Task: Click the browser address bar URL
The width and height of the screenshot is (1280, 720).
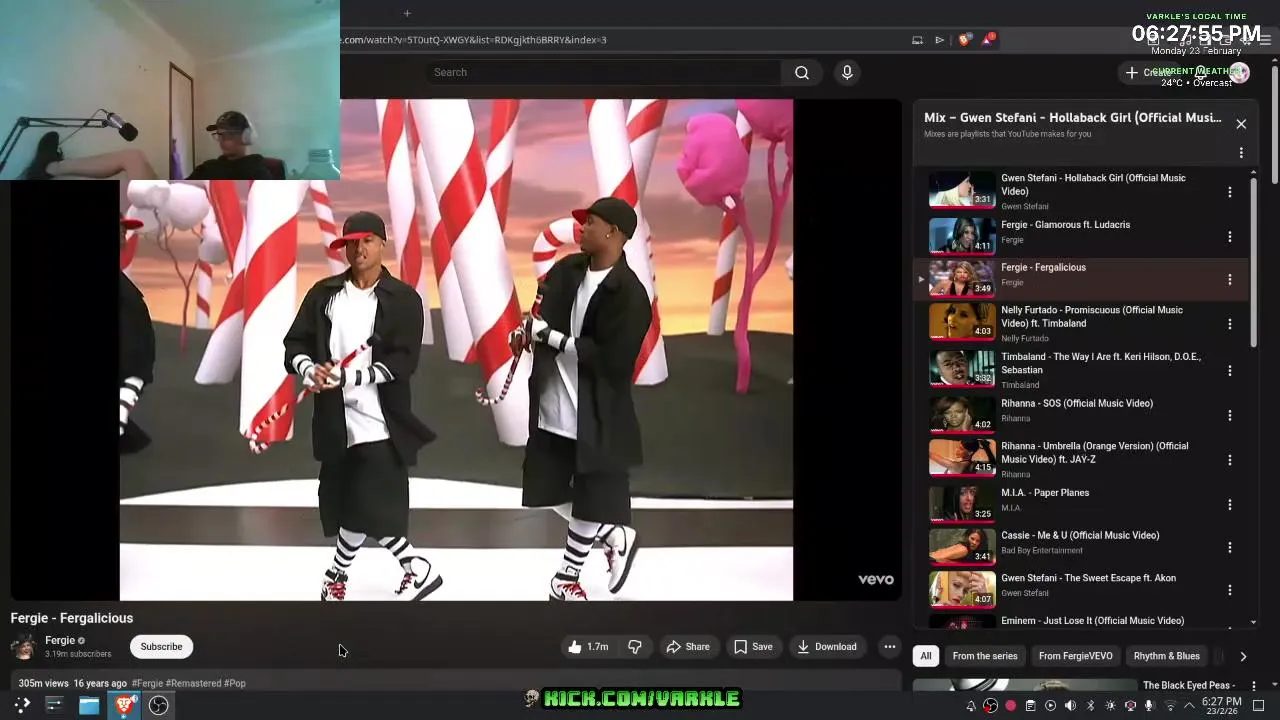Action: pos(475,40)
